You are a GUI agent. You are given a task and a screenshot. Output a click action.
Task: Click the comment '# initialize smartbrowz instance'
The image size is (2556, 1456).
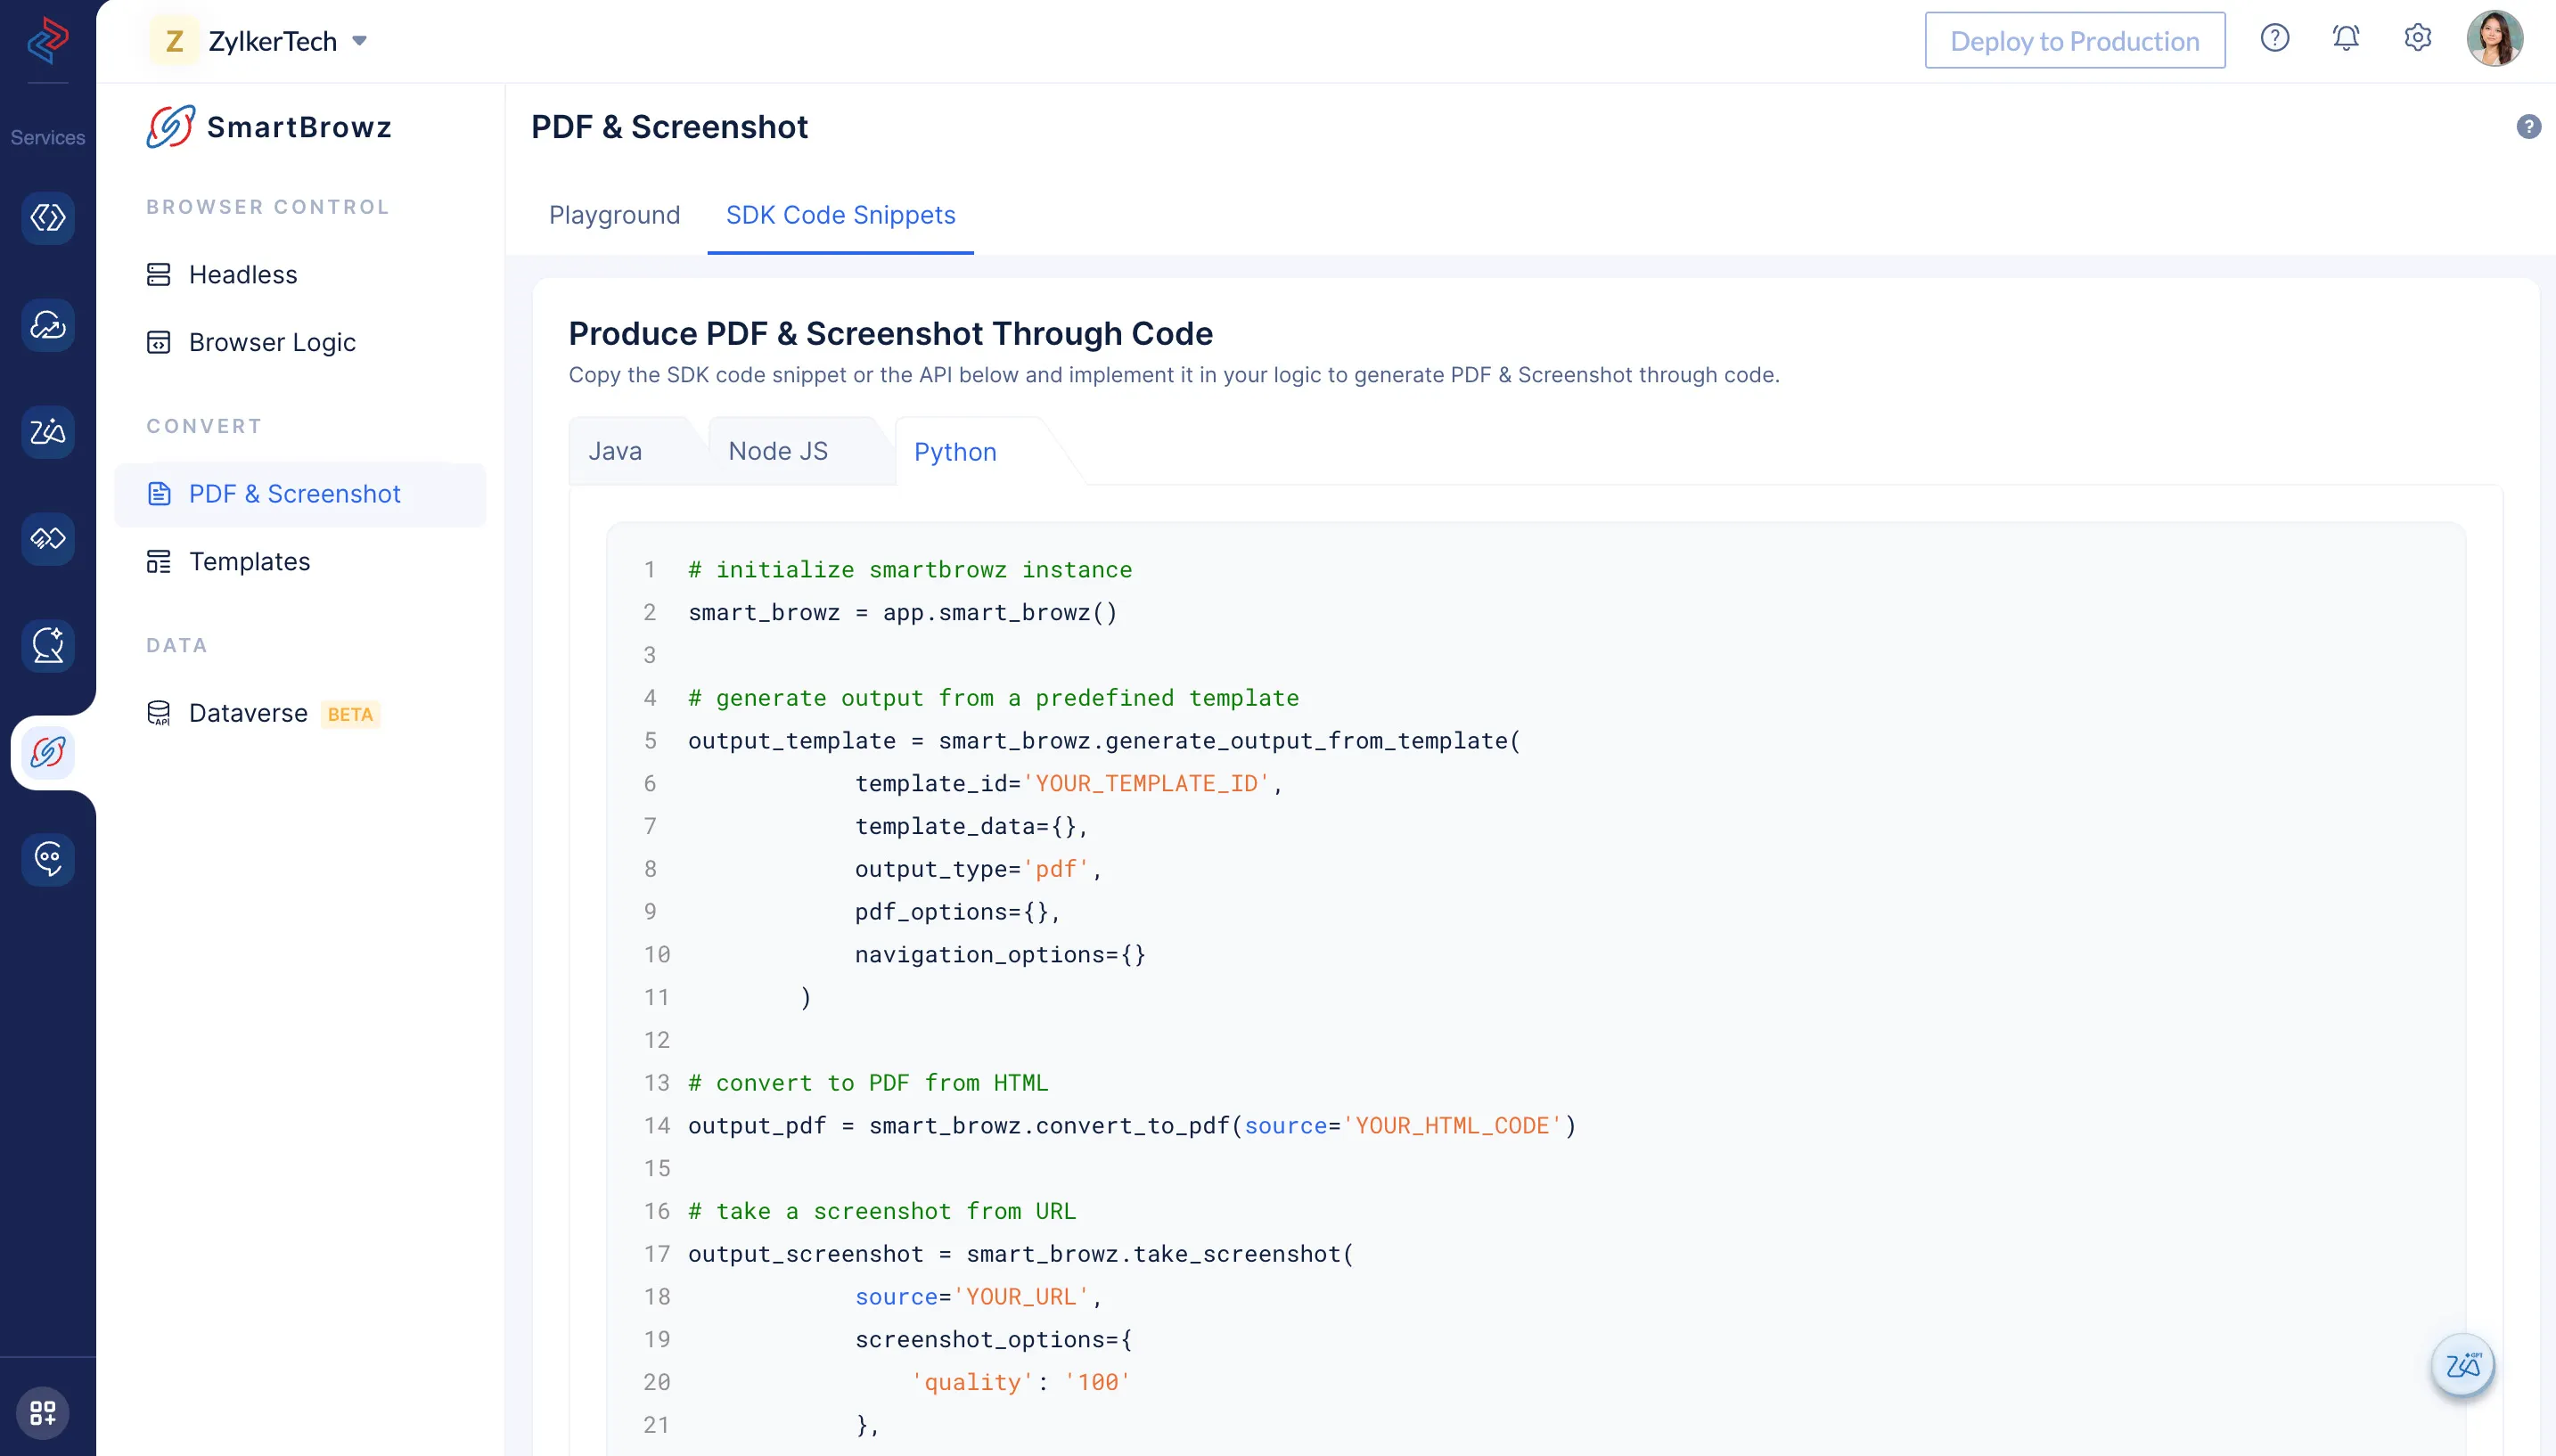coord(910,570)
